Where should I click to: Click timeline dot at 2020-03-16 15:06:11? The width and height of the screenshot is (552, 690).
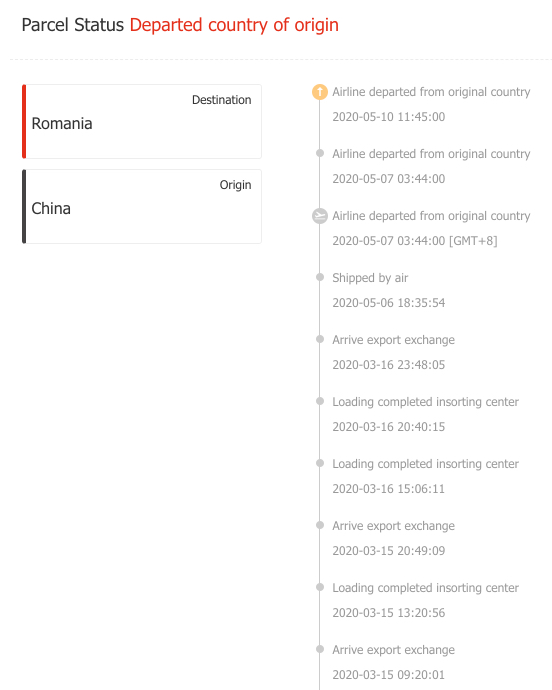coord(320,463)
